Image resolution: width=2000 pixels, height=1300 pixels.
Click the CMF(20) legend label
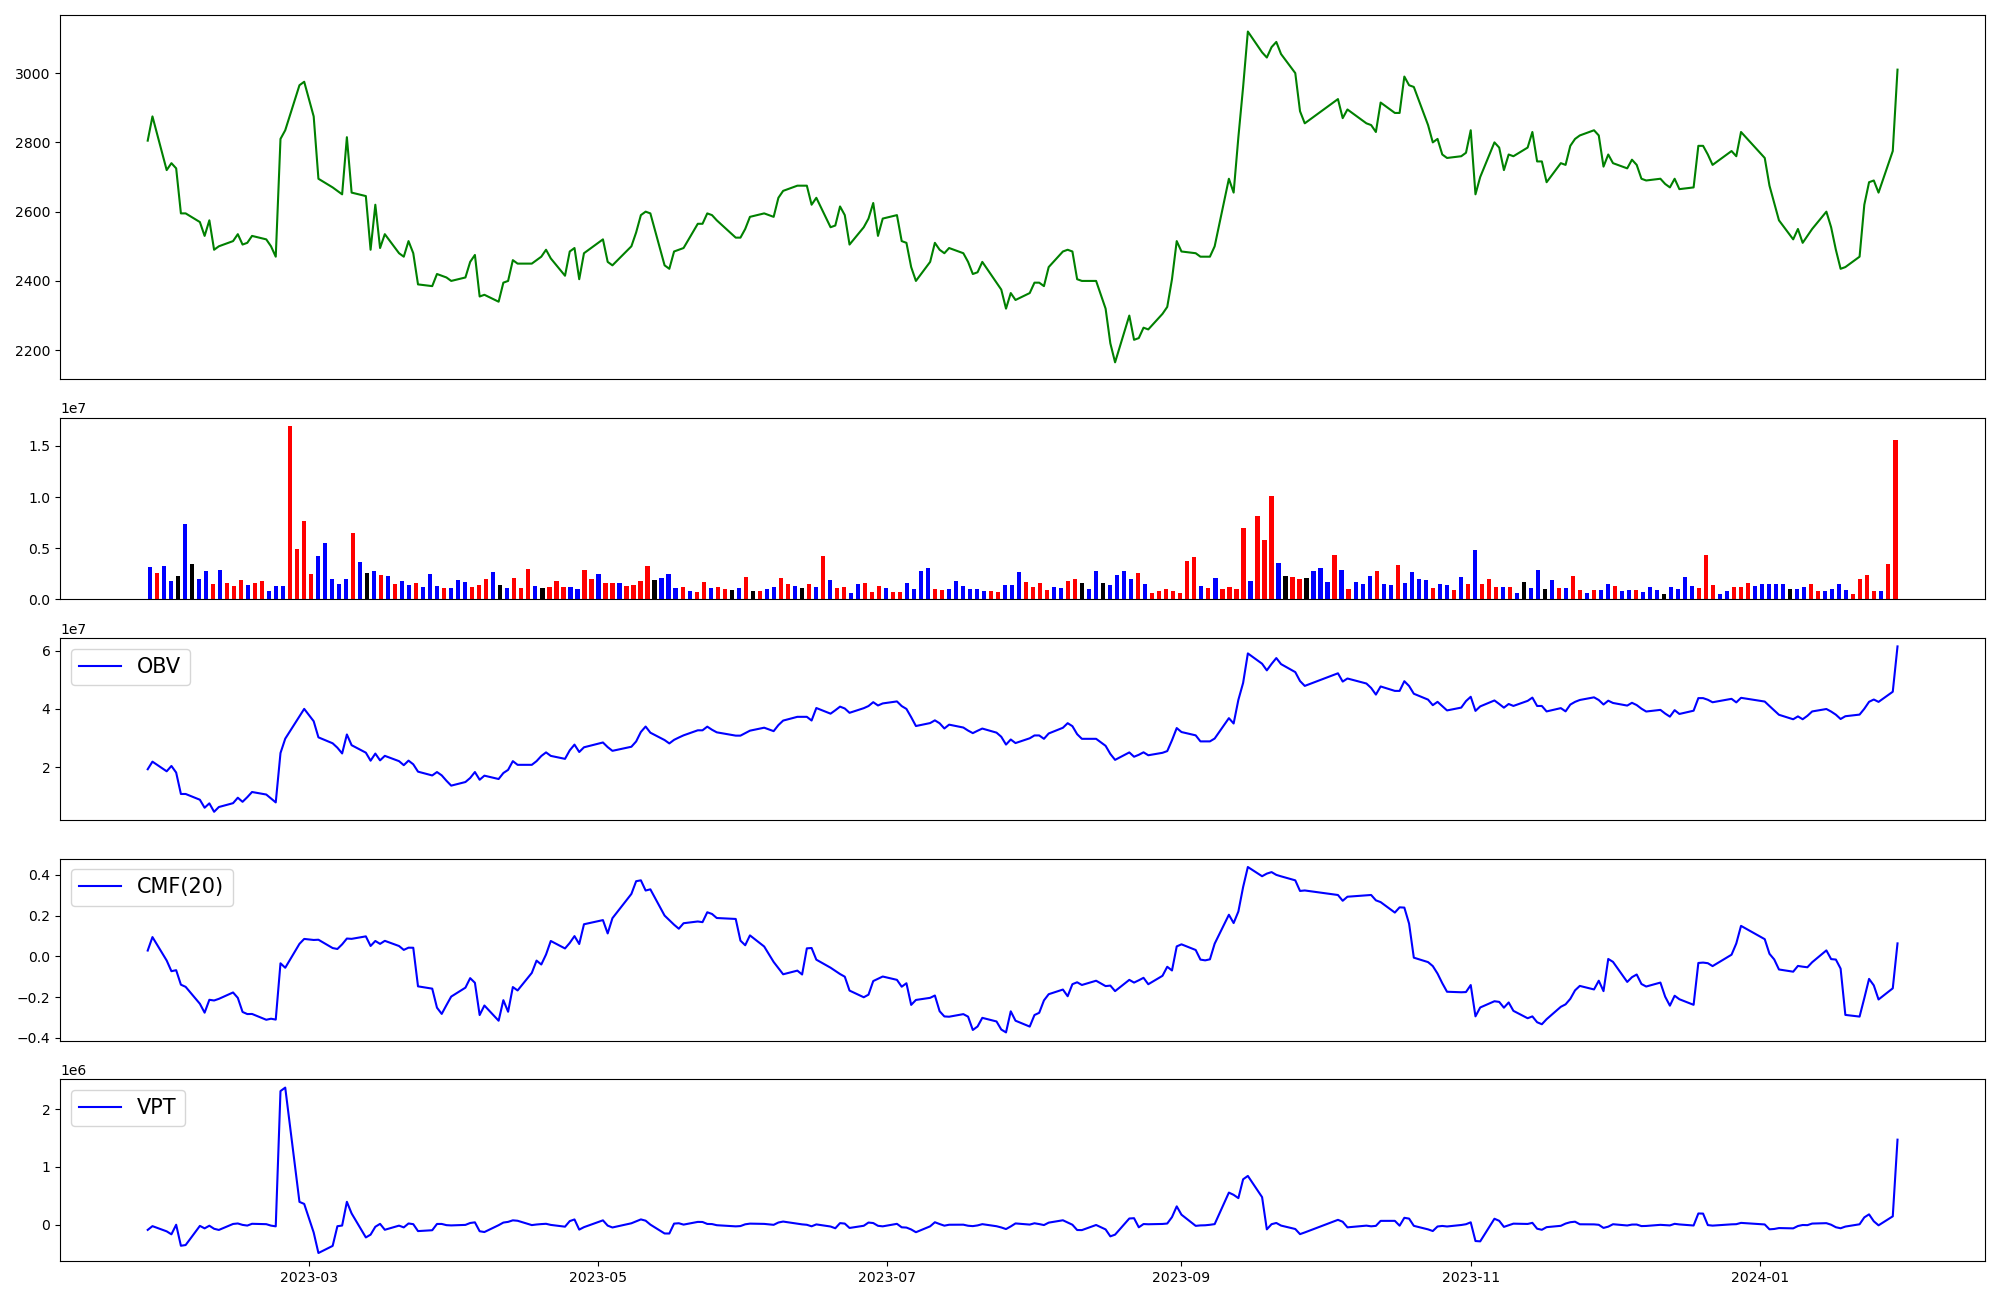click(179, 887)
